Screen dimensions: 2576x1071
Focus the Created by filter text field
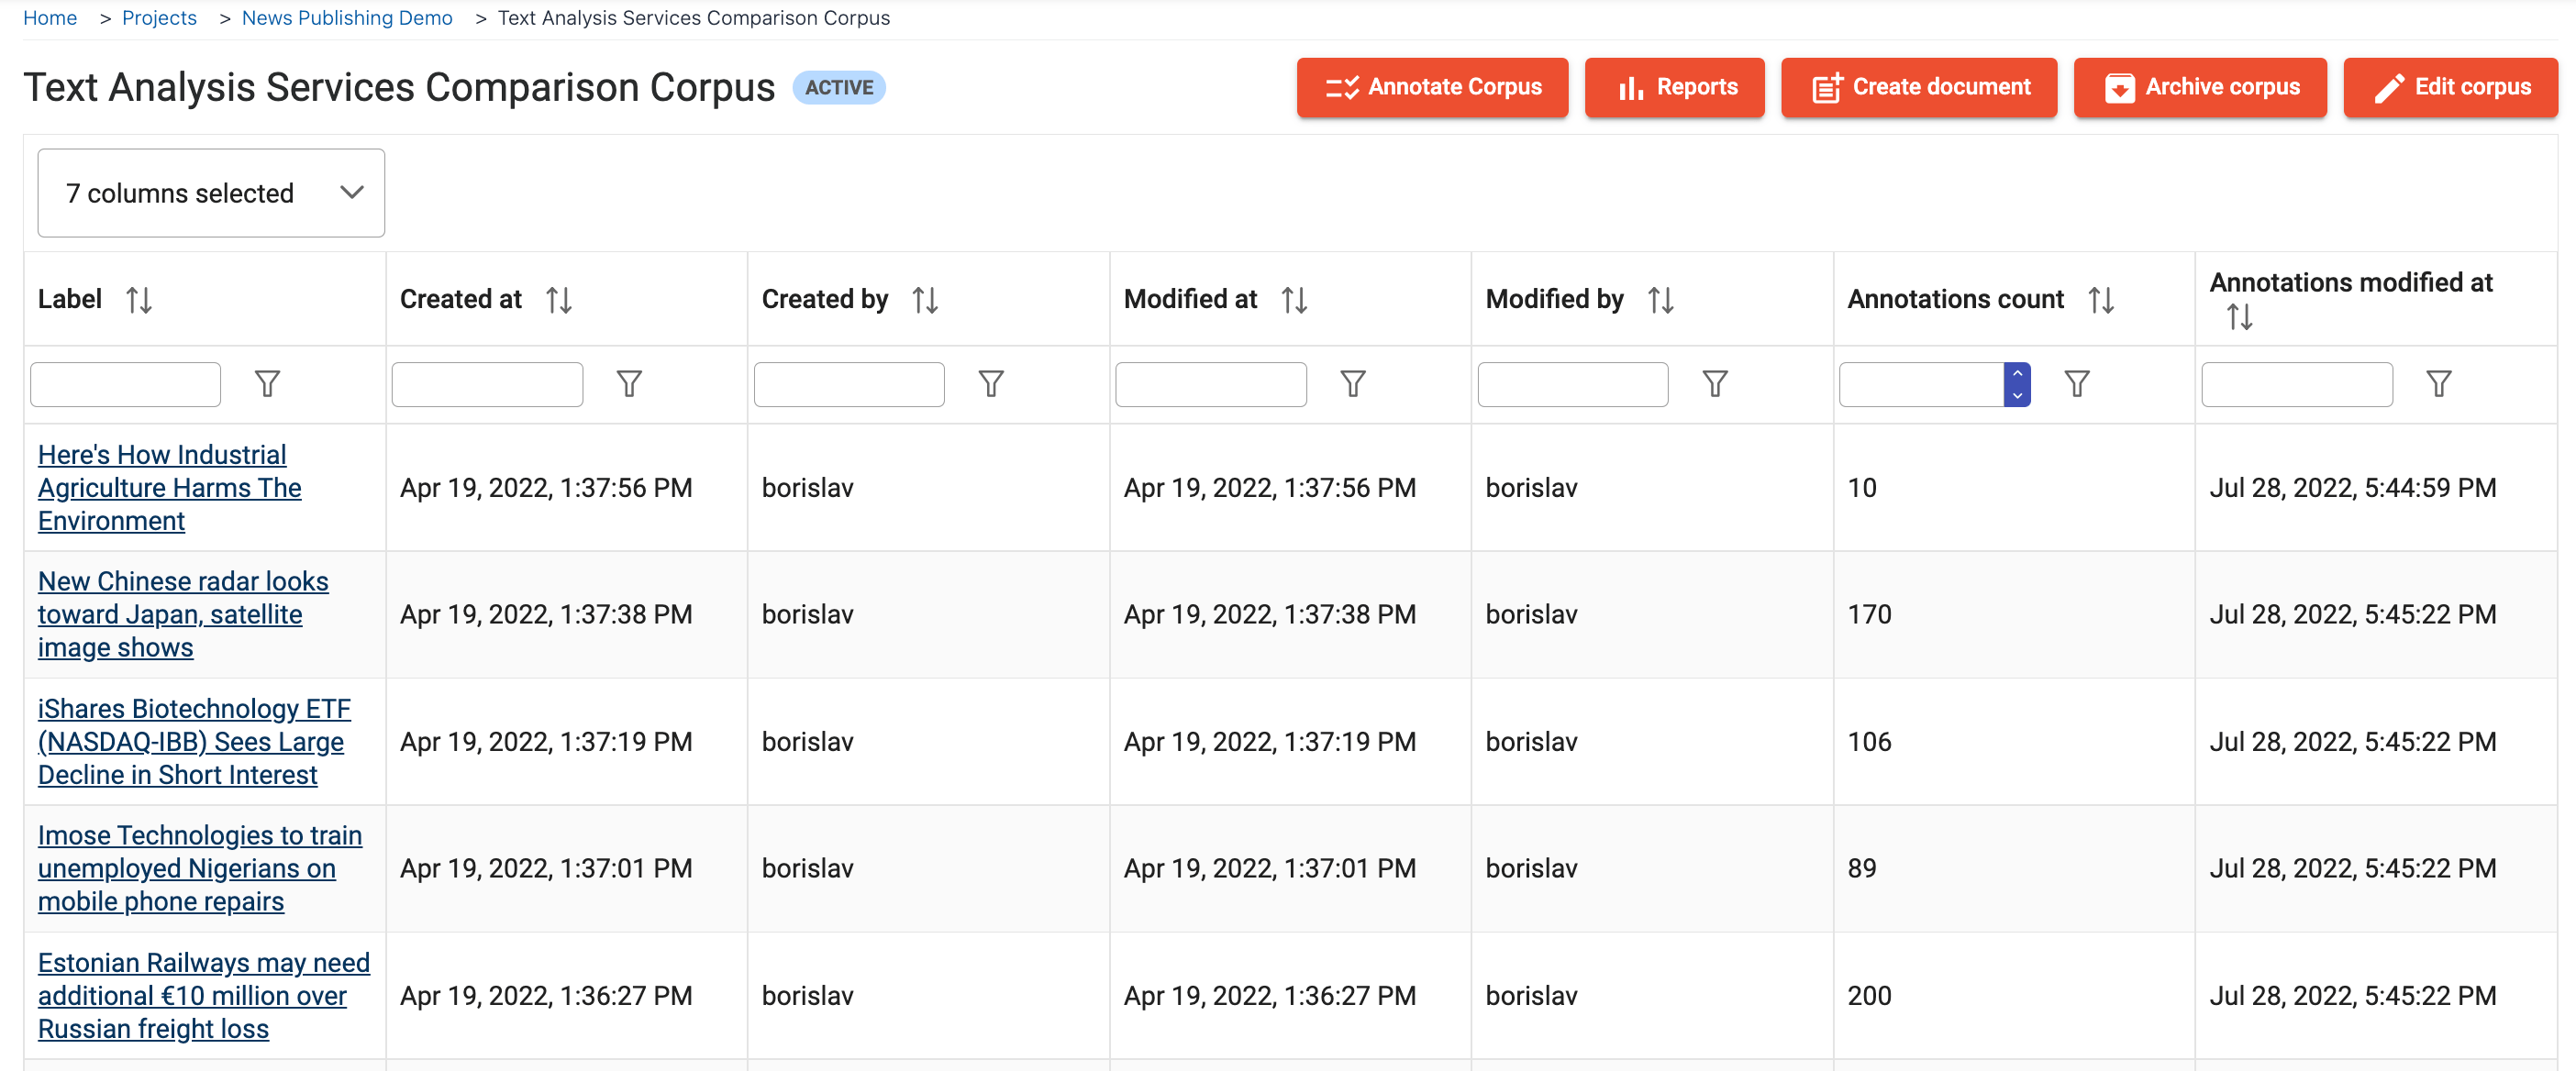pos(848,384)
